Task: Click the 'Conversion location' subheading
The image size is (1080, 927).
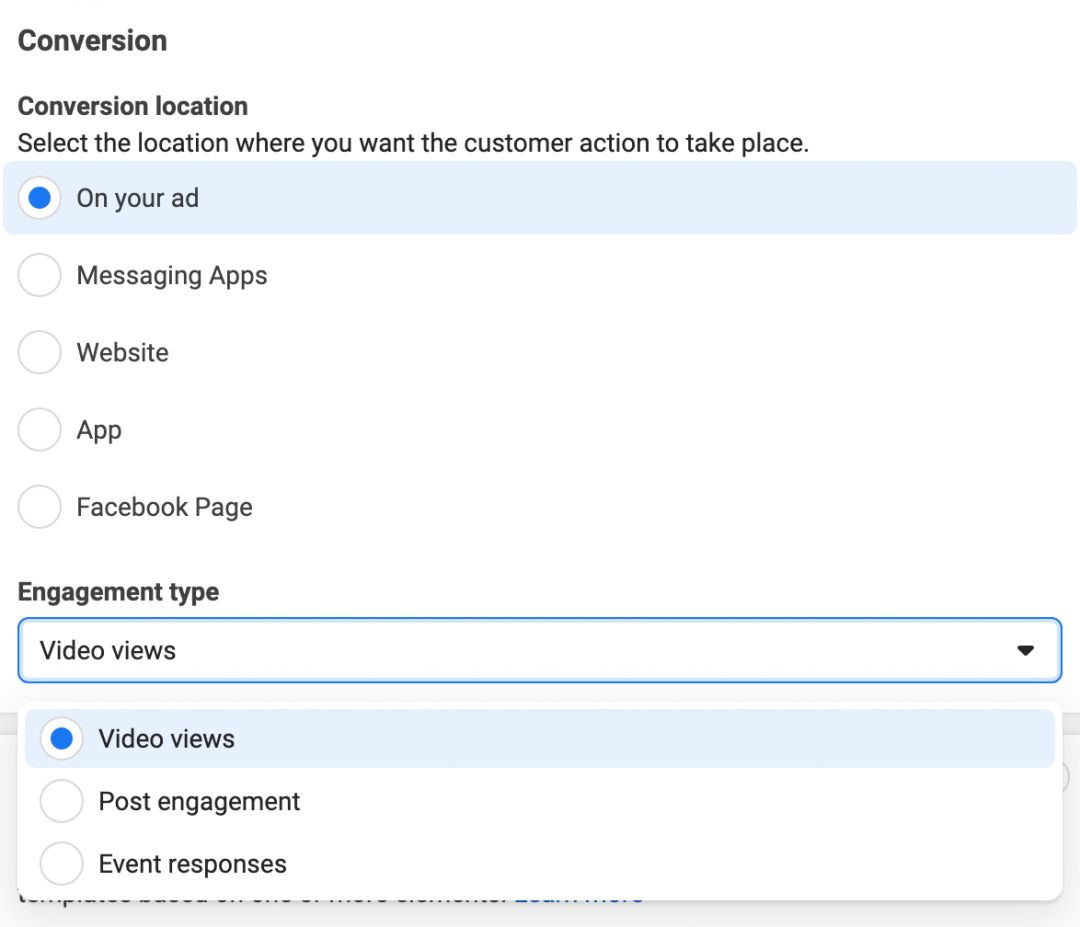Action: pos(133,106)
